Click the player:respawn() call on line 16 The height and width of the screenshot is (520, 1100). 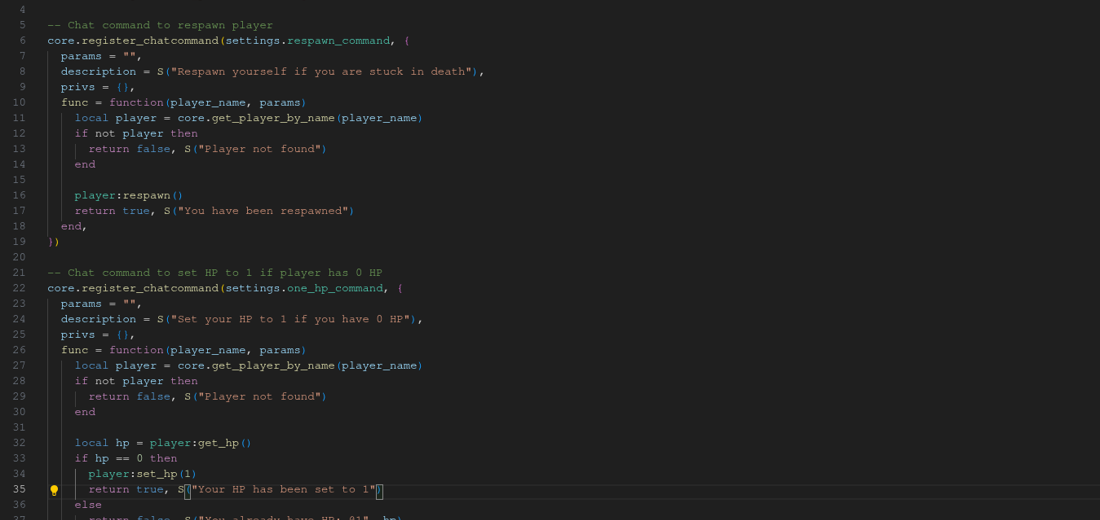(x=128, y=196)
